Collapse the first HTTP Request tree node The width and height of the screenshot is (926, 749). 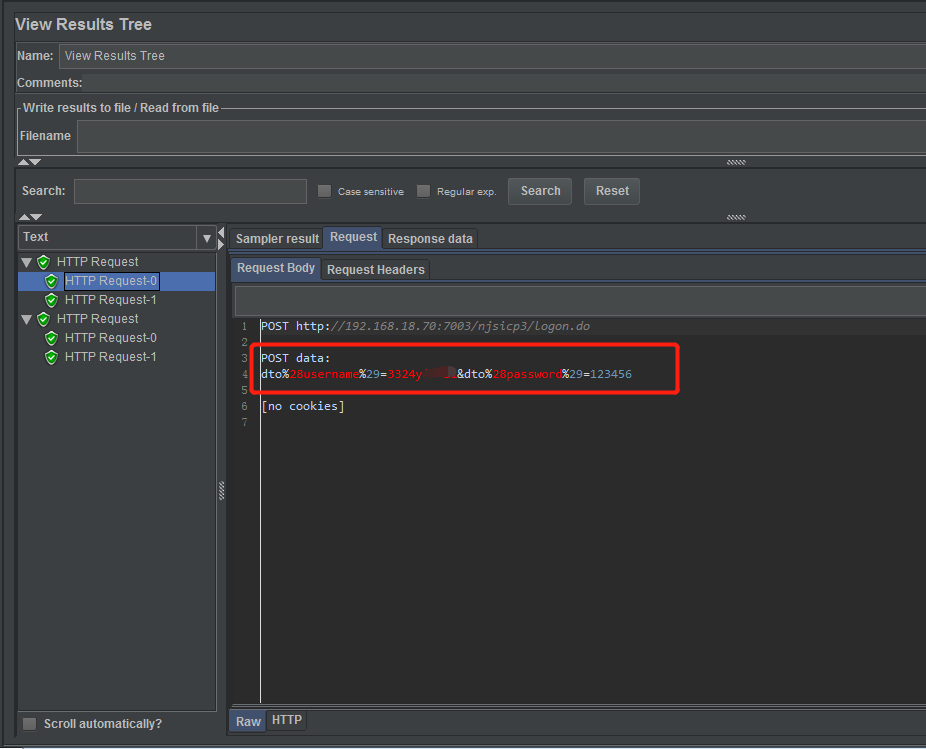tap(27, 262)
